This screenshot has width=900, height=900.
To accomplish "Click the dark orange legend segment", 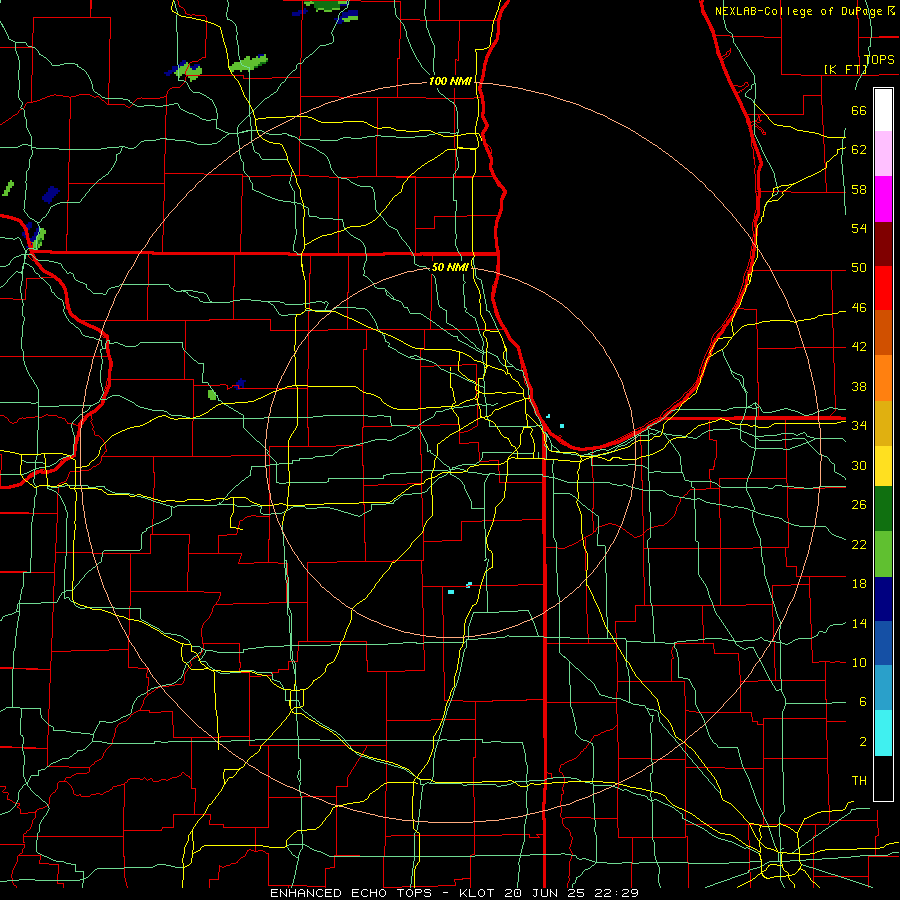I will (x=883, y=333).
